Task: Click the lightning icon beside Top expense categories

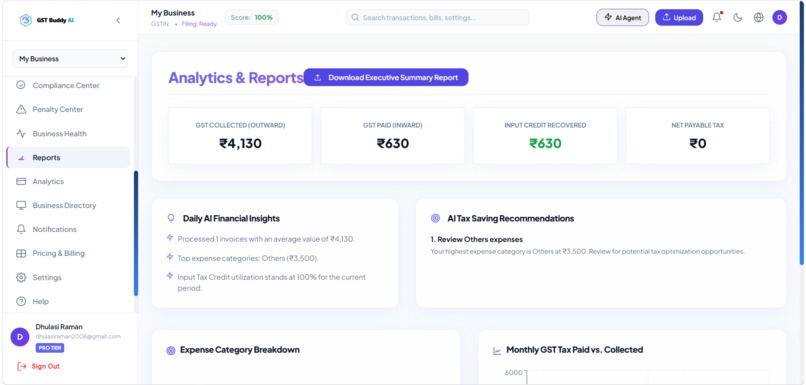Action: click(x=170, y=256)
